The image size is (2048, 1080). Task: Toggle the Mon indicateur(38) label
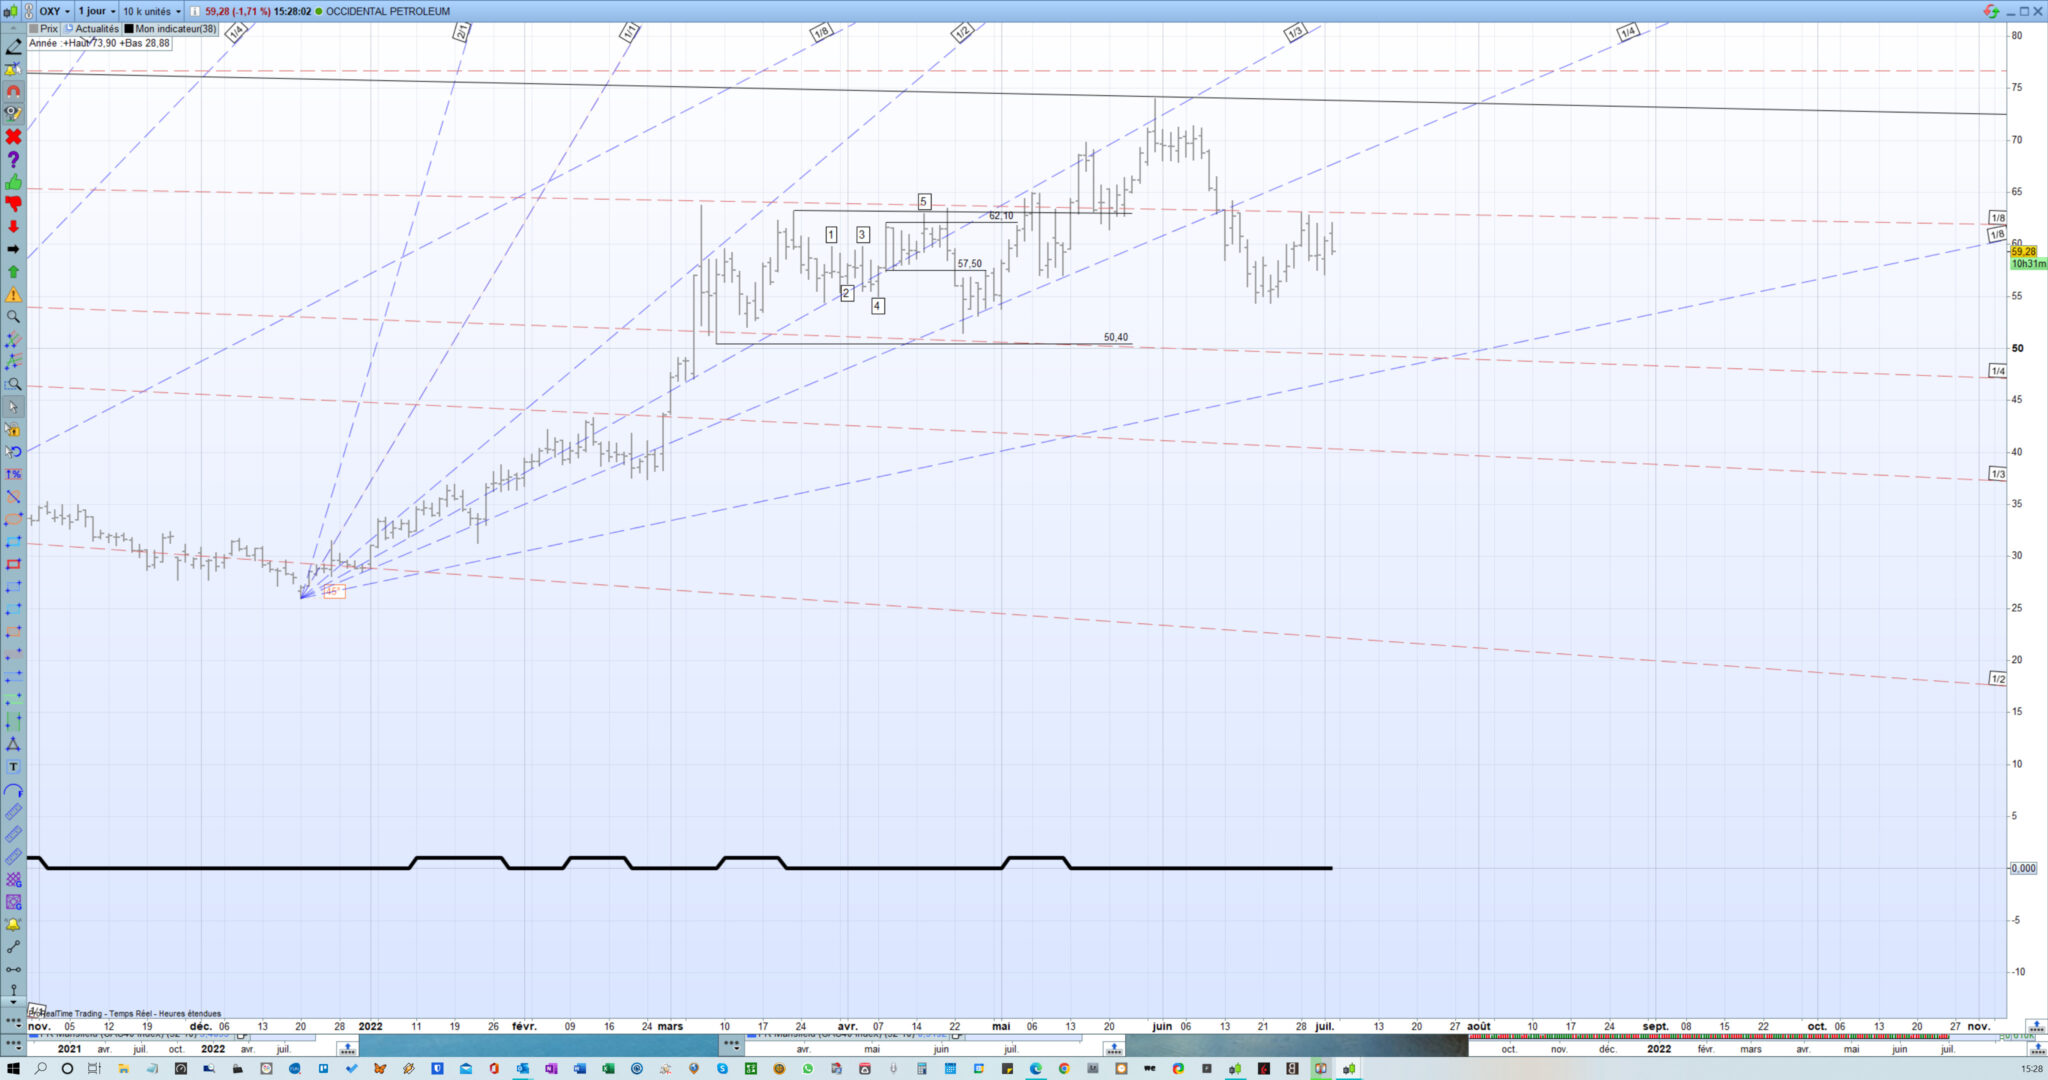tap(170, 29)
